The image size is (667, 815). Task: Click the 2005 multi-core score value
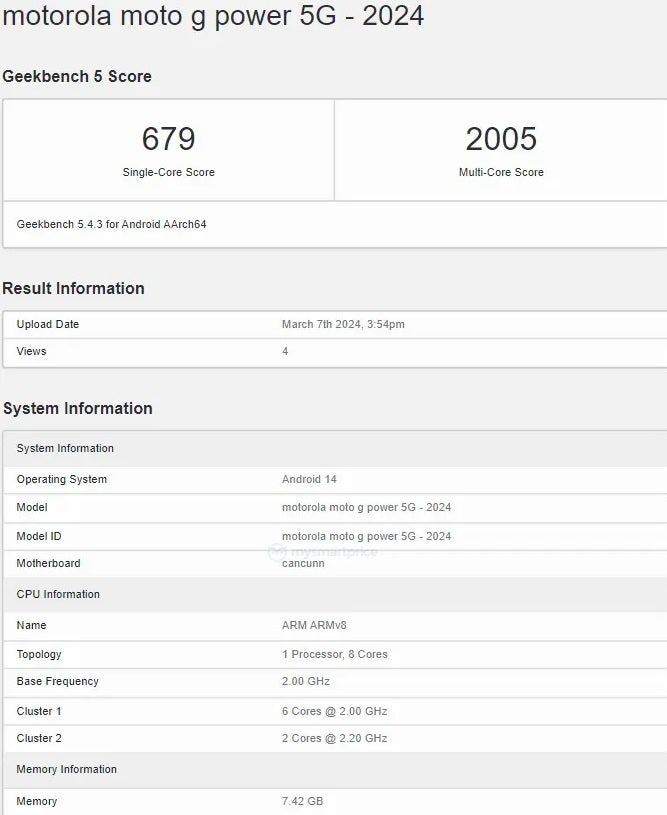[x=501, y=139]
